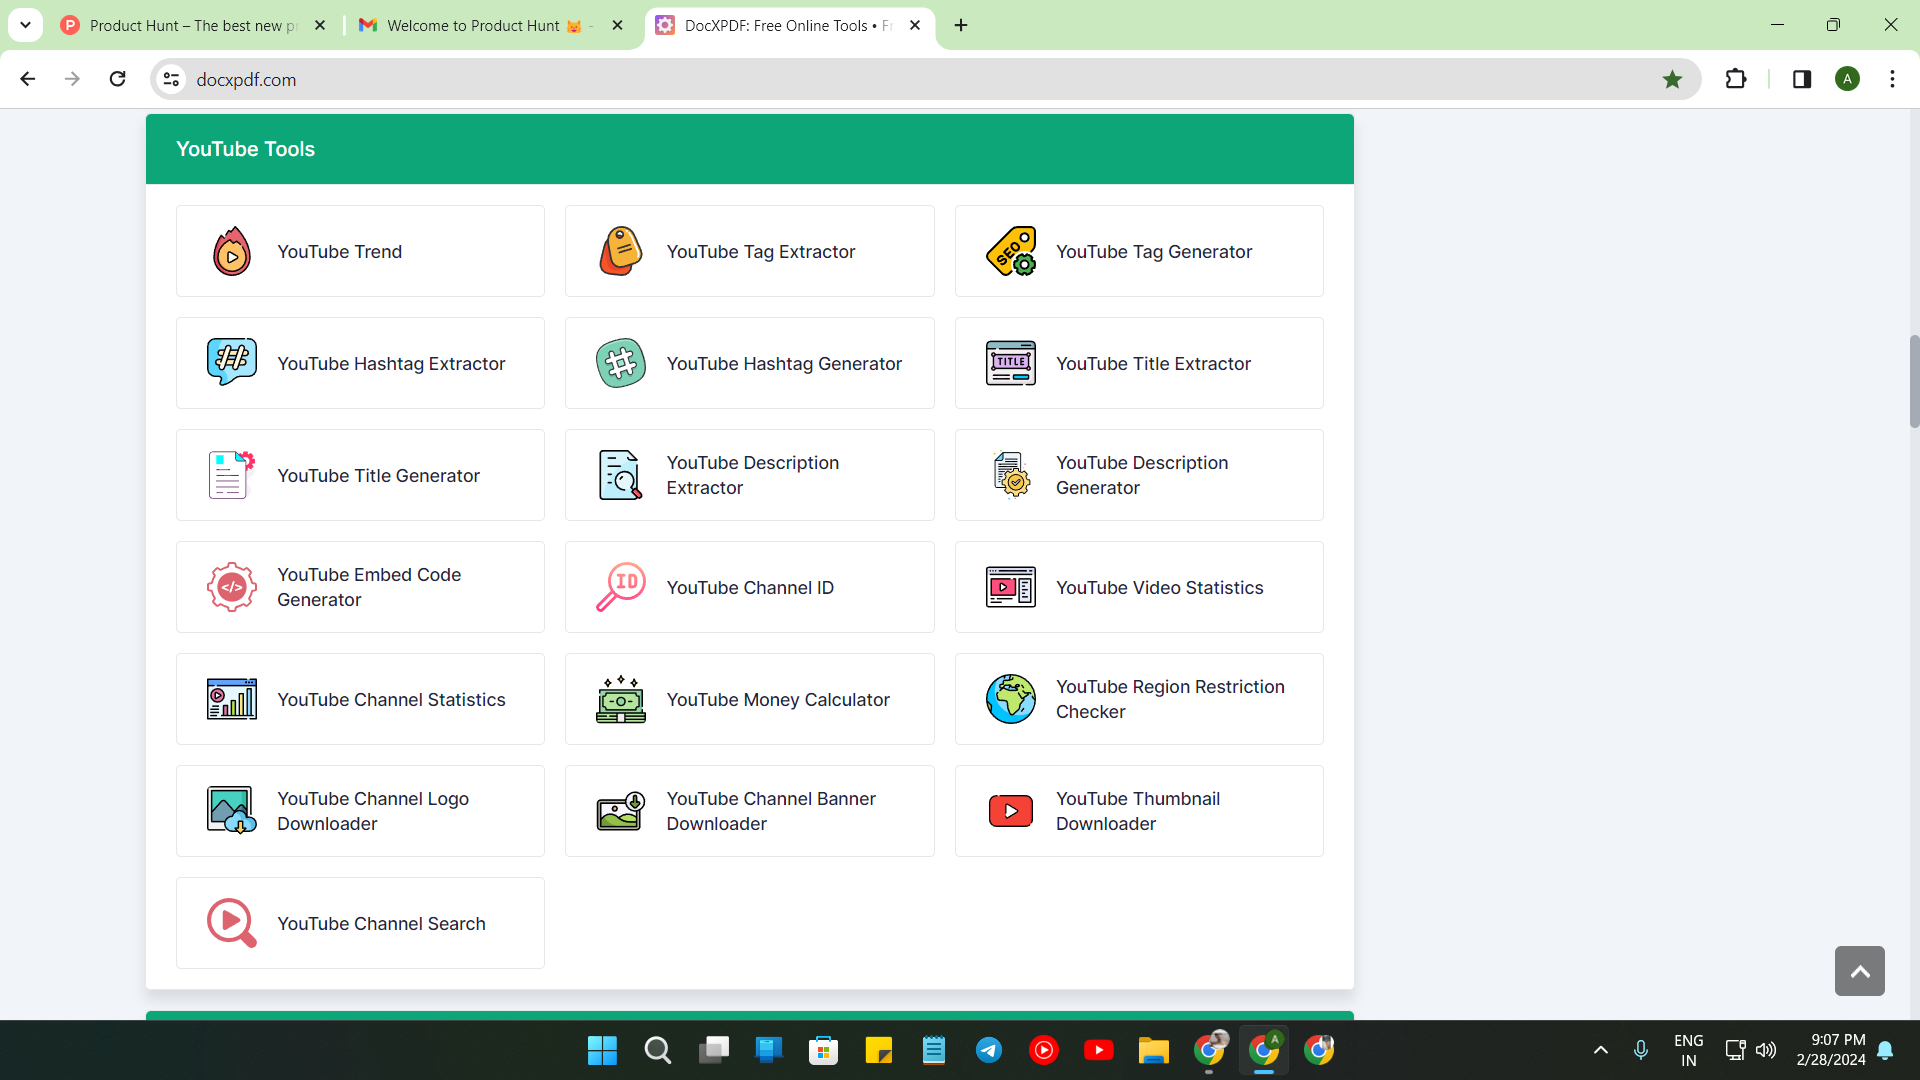Go to YouTube Tag Generator link text

[x=1154, y=252]
